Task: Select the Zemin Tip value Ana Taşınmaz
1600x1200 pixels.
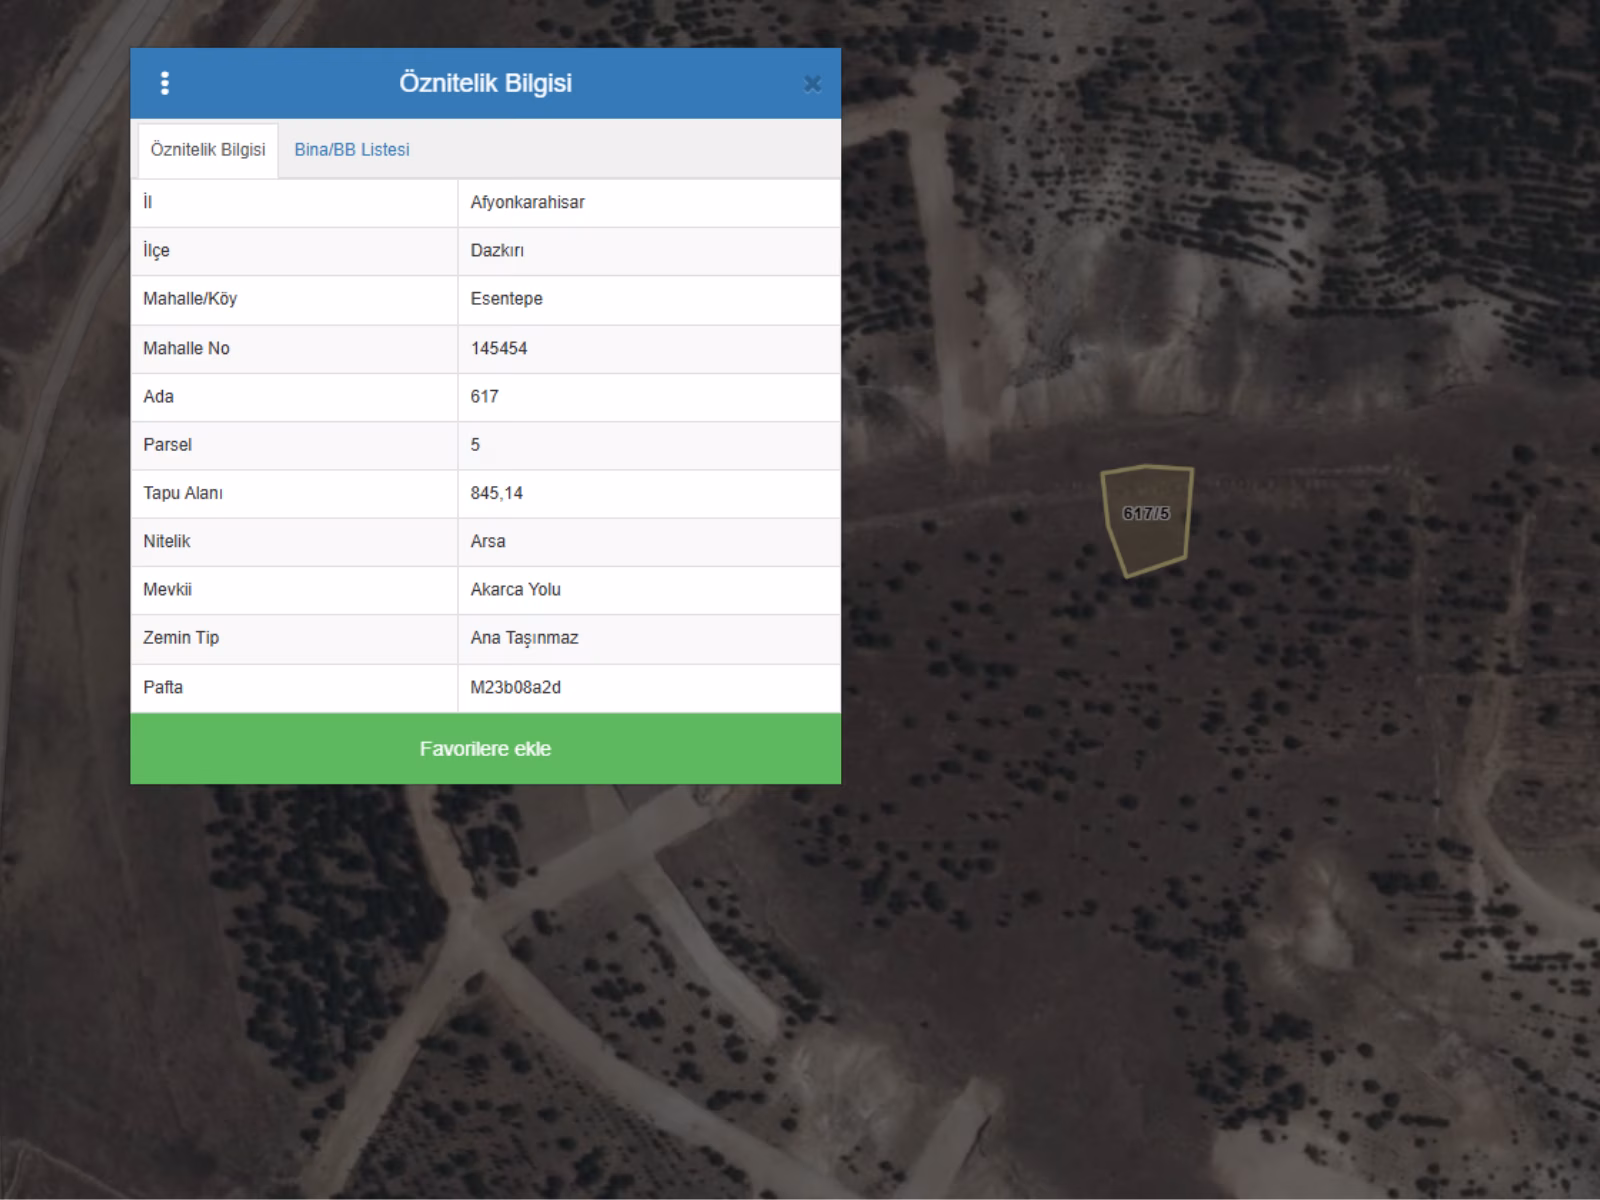Action: pos(524,638)
